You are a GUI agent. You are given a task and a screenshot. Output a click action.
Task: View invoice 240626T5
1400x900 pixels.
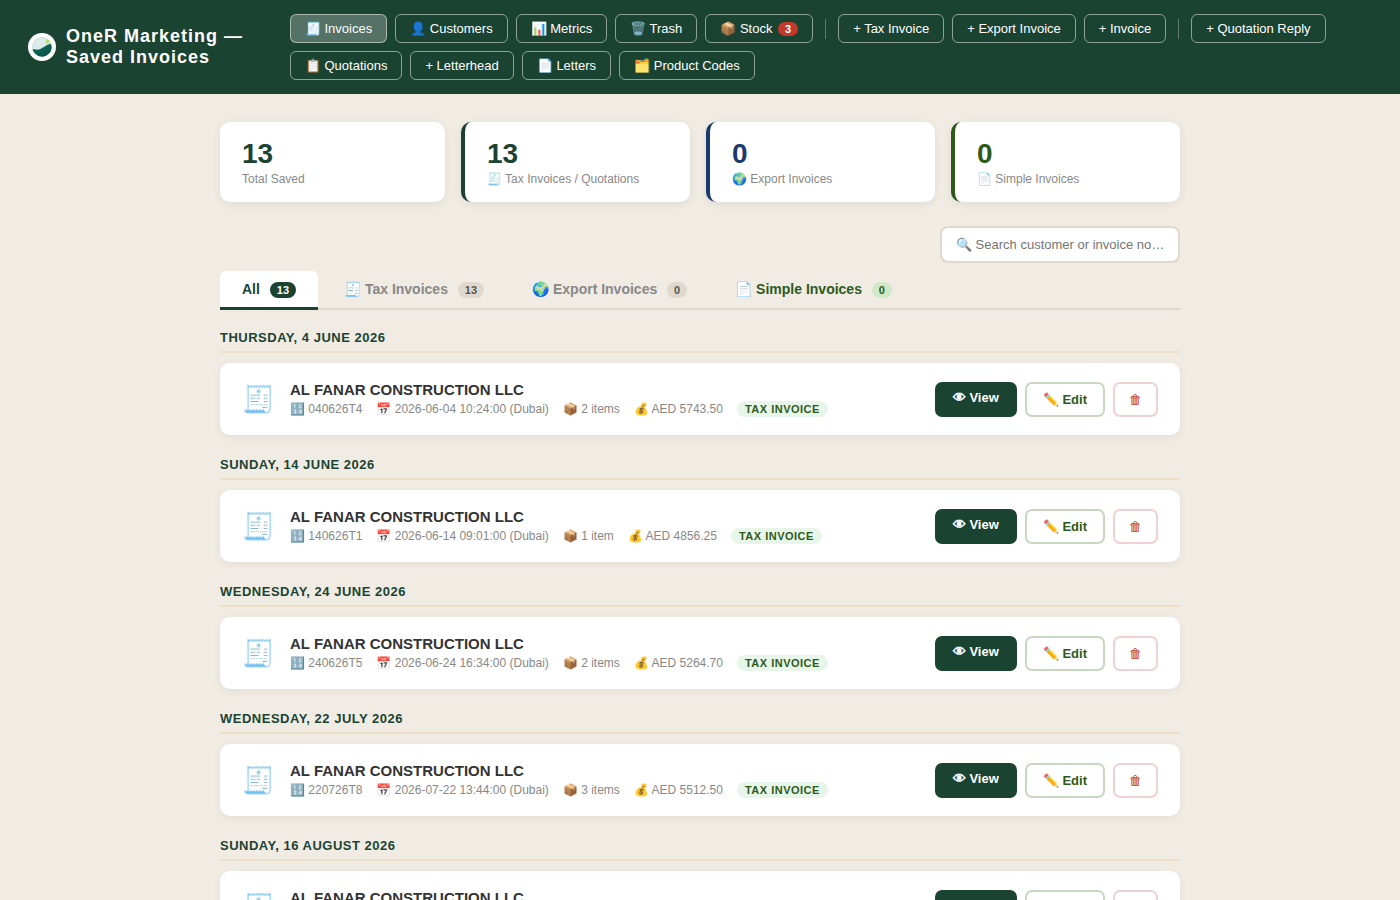point(976,653)
